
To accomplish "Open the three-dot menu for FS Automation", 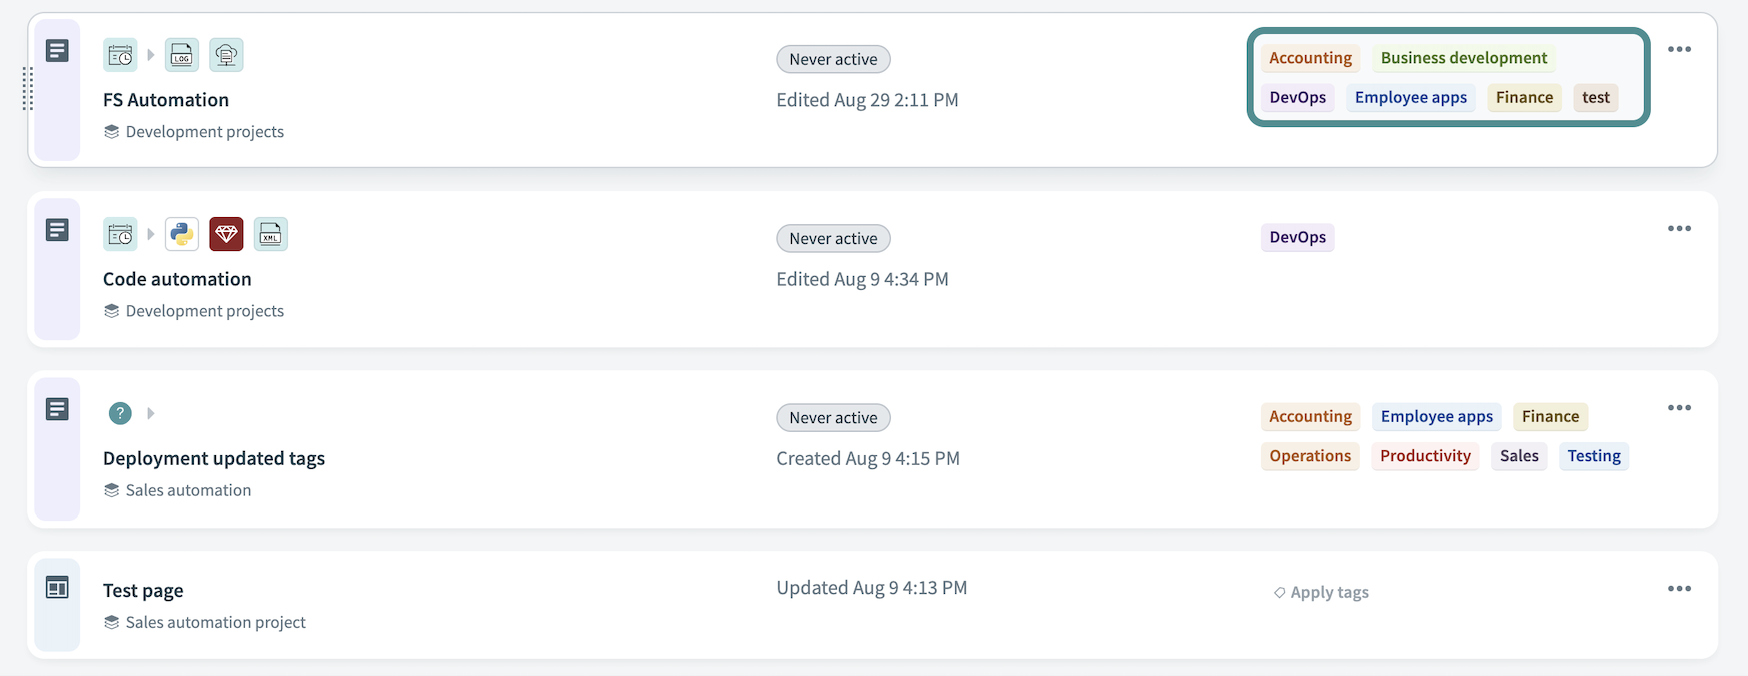I will coord(1679,49).
